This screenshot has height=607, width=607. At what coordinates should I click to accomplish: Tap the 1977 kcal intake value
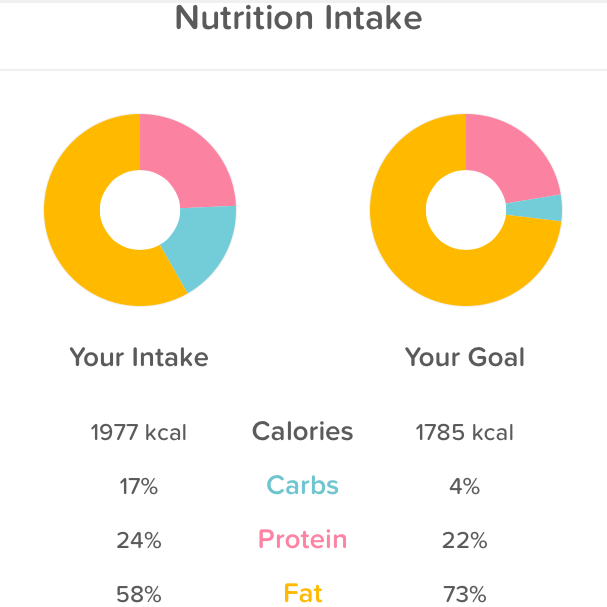139,433
